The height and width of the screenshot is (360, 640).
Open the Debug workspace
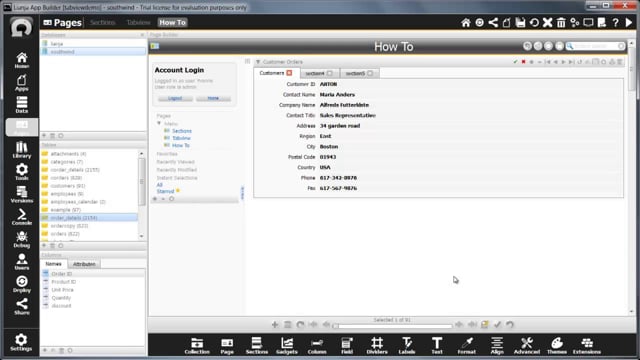22,240
